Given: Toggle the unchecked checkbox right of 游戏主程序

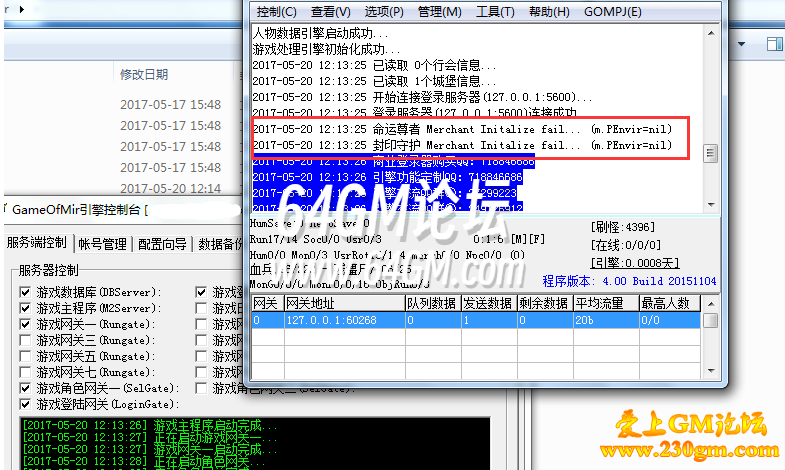Looking at the screenshot, I should click(201, 308).
